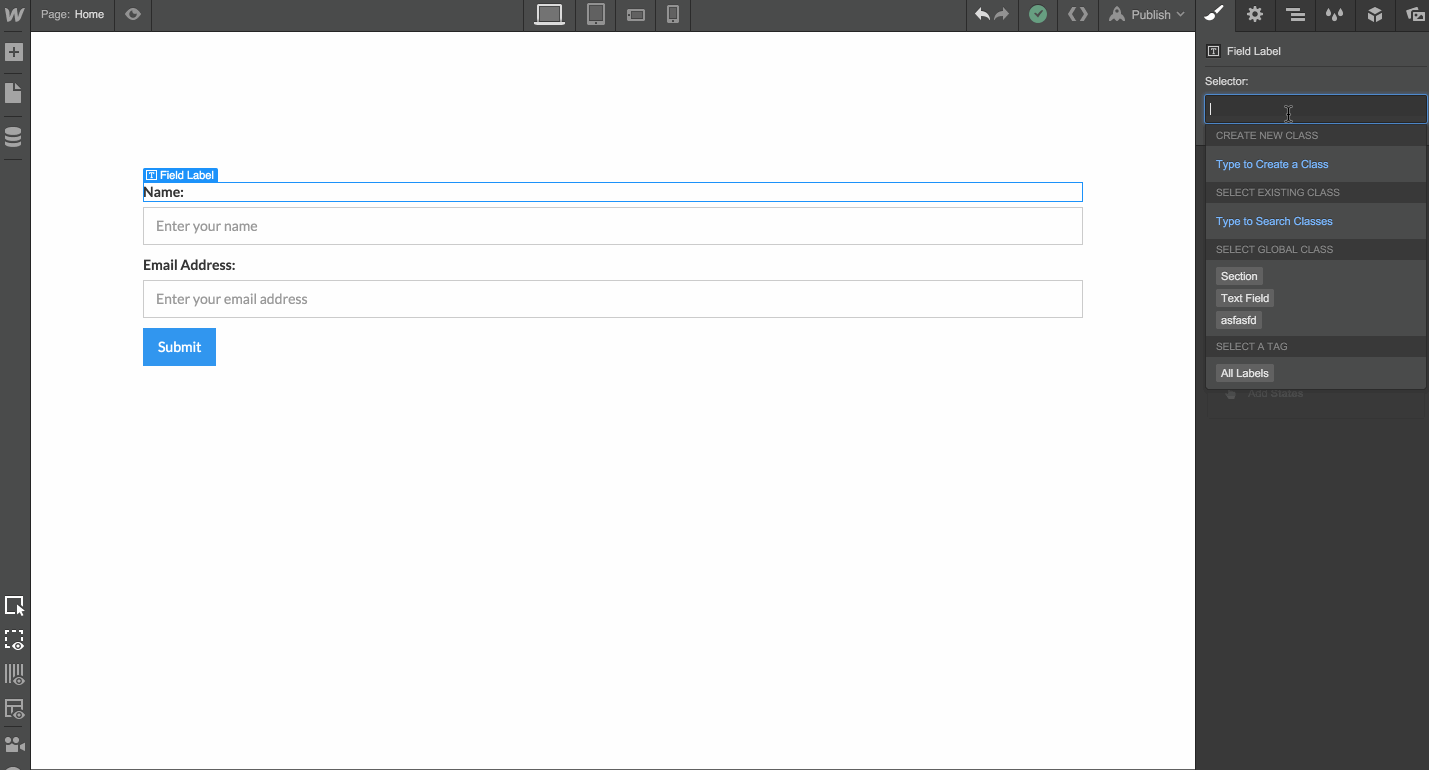1429x770 pixels.
Task: Toggle preview mode eye icon
Action: pyautogui.click(x=133, y=15)
